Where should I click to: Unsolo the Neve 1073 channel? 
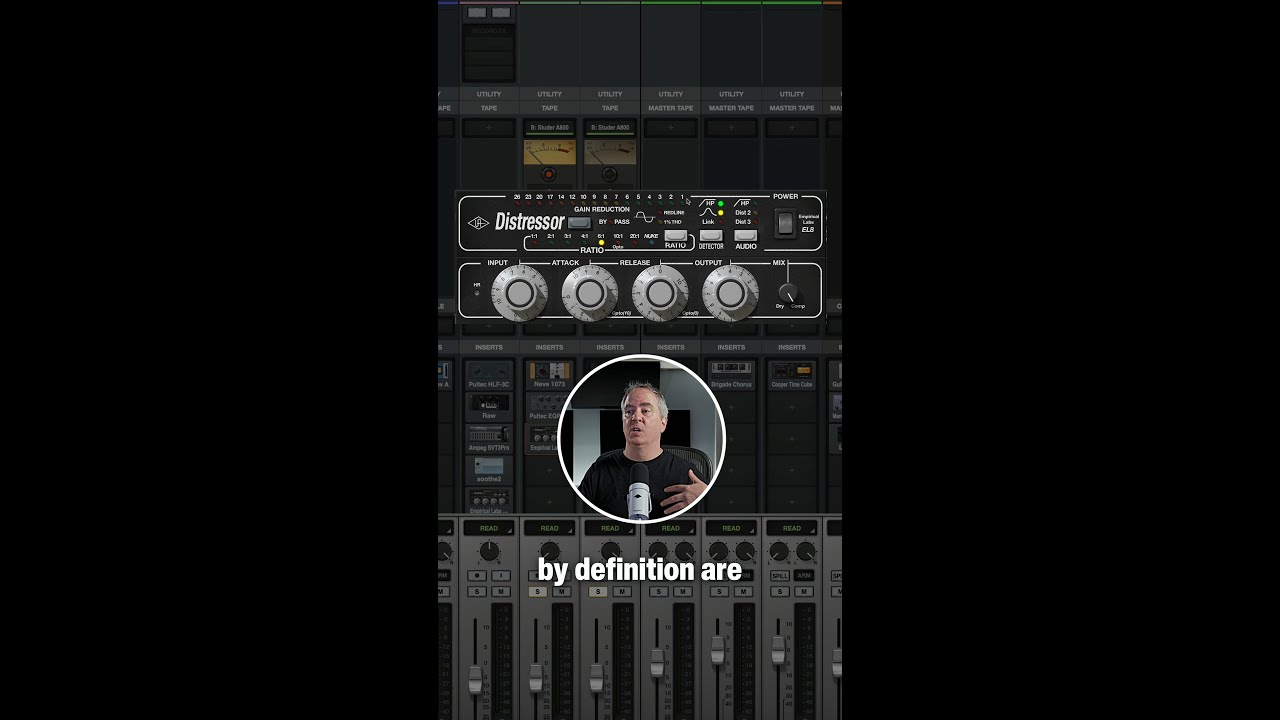[537, 592]
